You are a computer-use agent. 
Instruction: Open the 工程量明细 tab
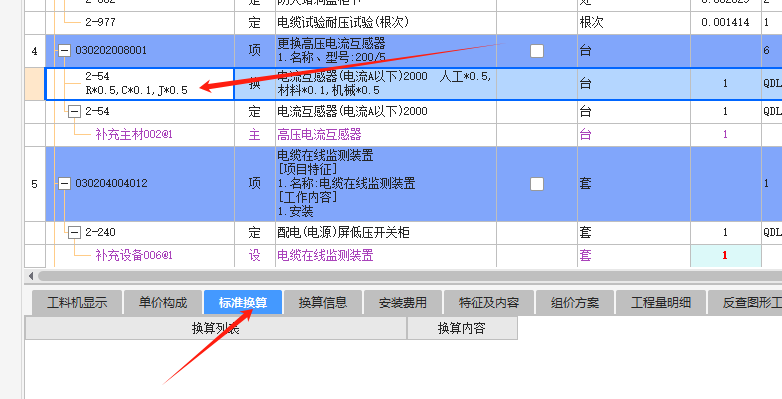coord(660,302)
